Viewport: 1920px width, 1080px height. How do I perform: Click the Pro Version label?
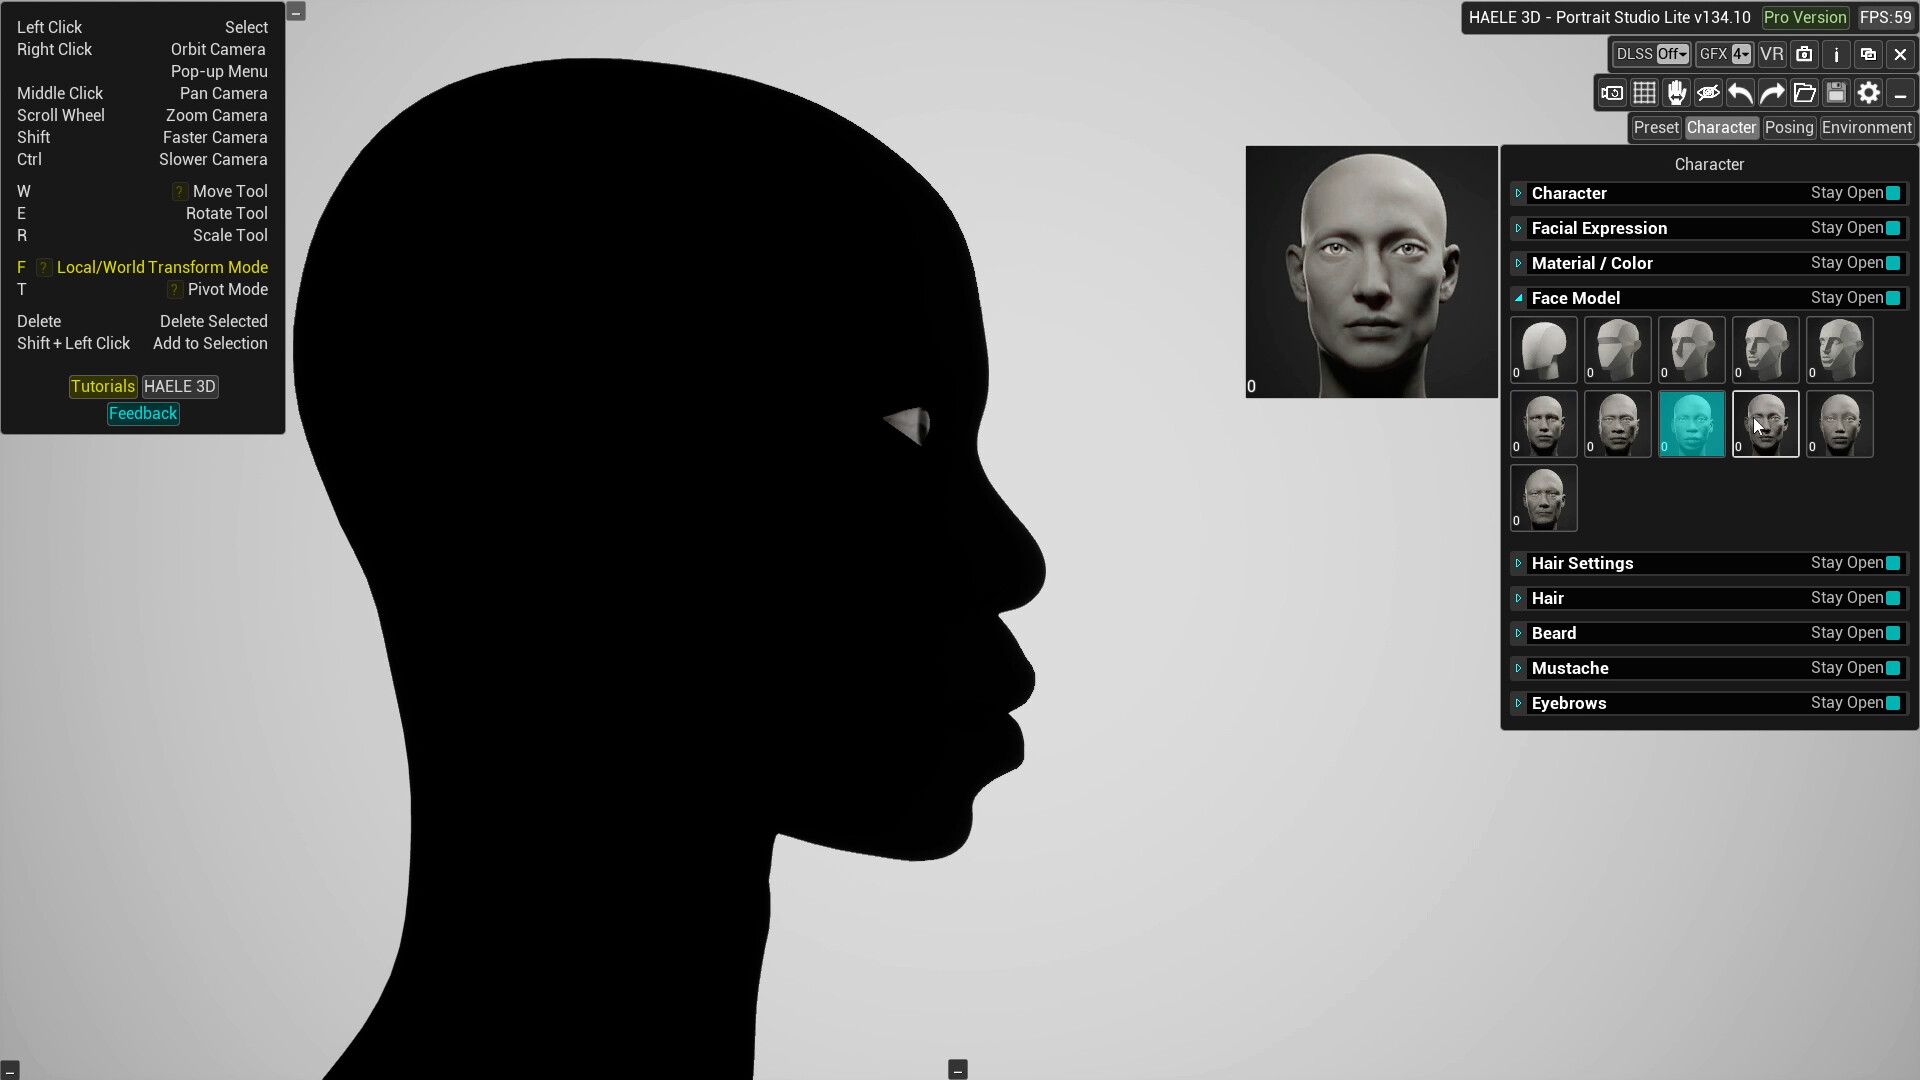point(1805,17)
